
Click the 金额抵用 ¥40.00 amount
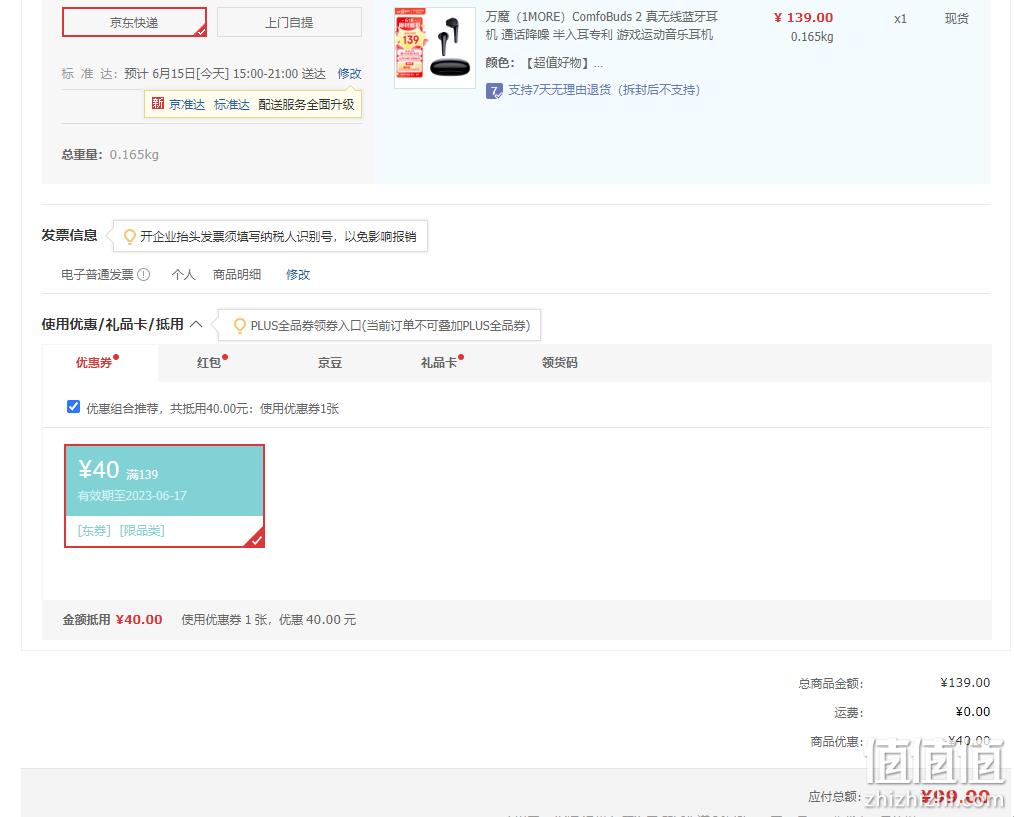click(139, 620)
